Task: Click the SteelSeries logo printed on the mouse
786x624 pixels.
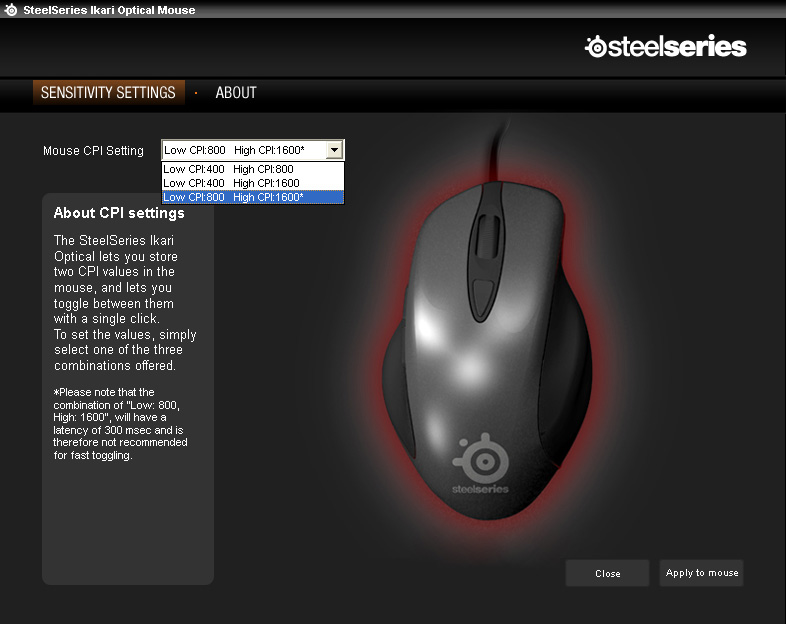Action: 481,464
